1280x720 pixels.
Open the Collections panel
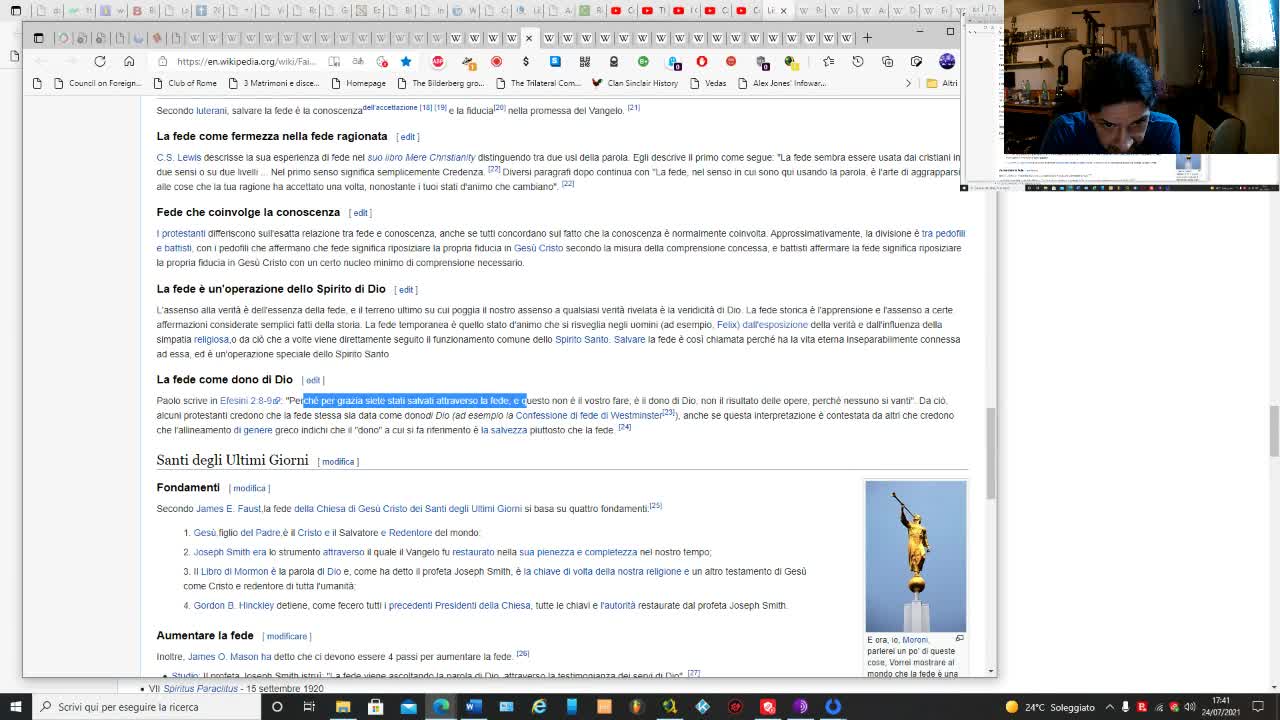coord(887,61)
